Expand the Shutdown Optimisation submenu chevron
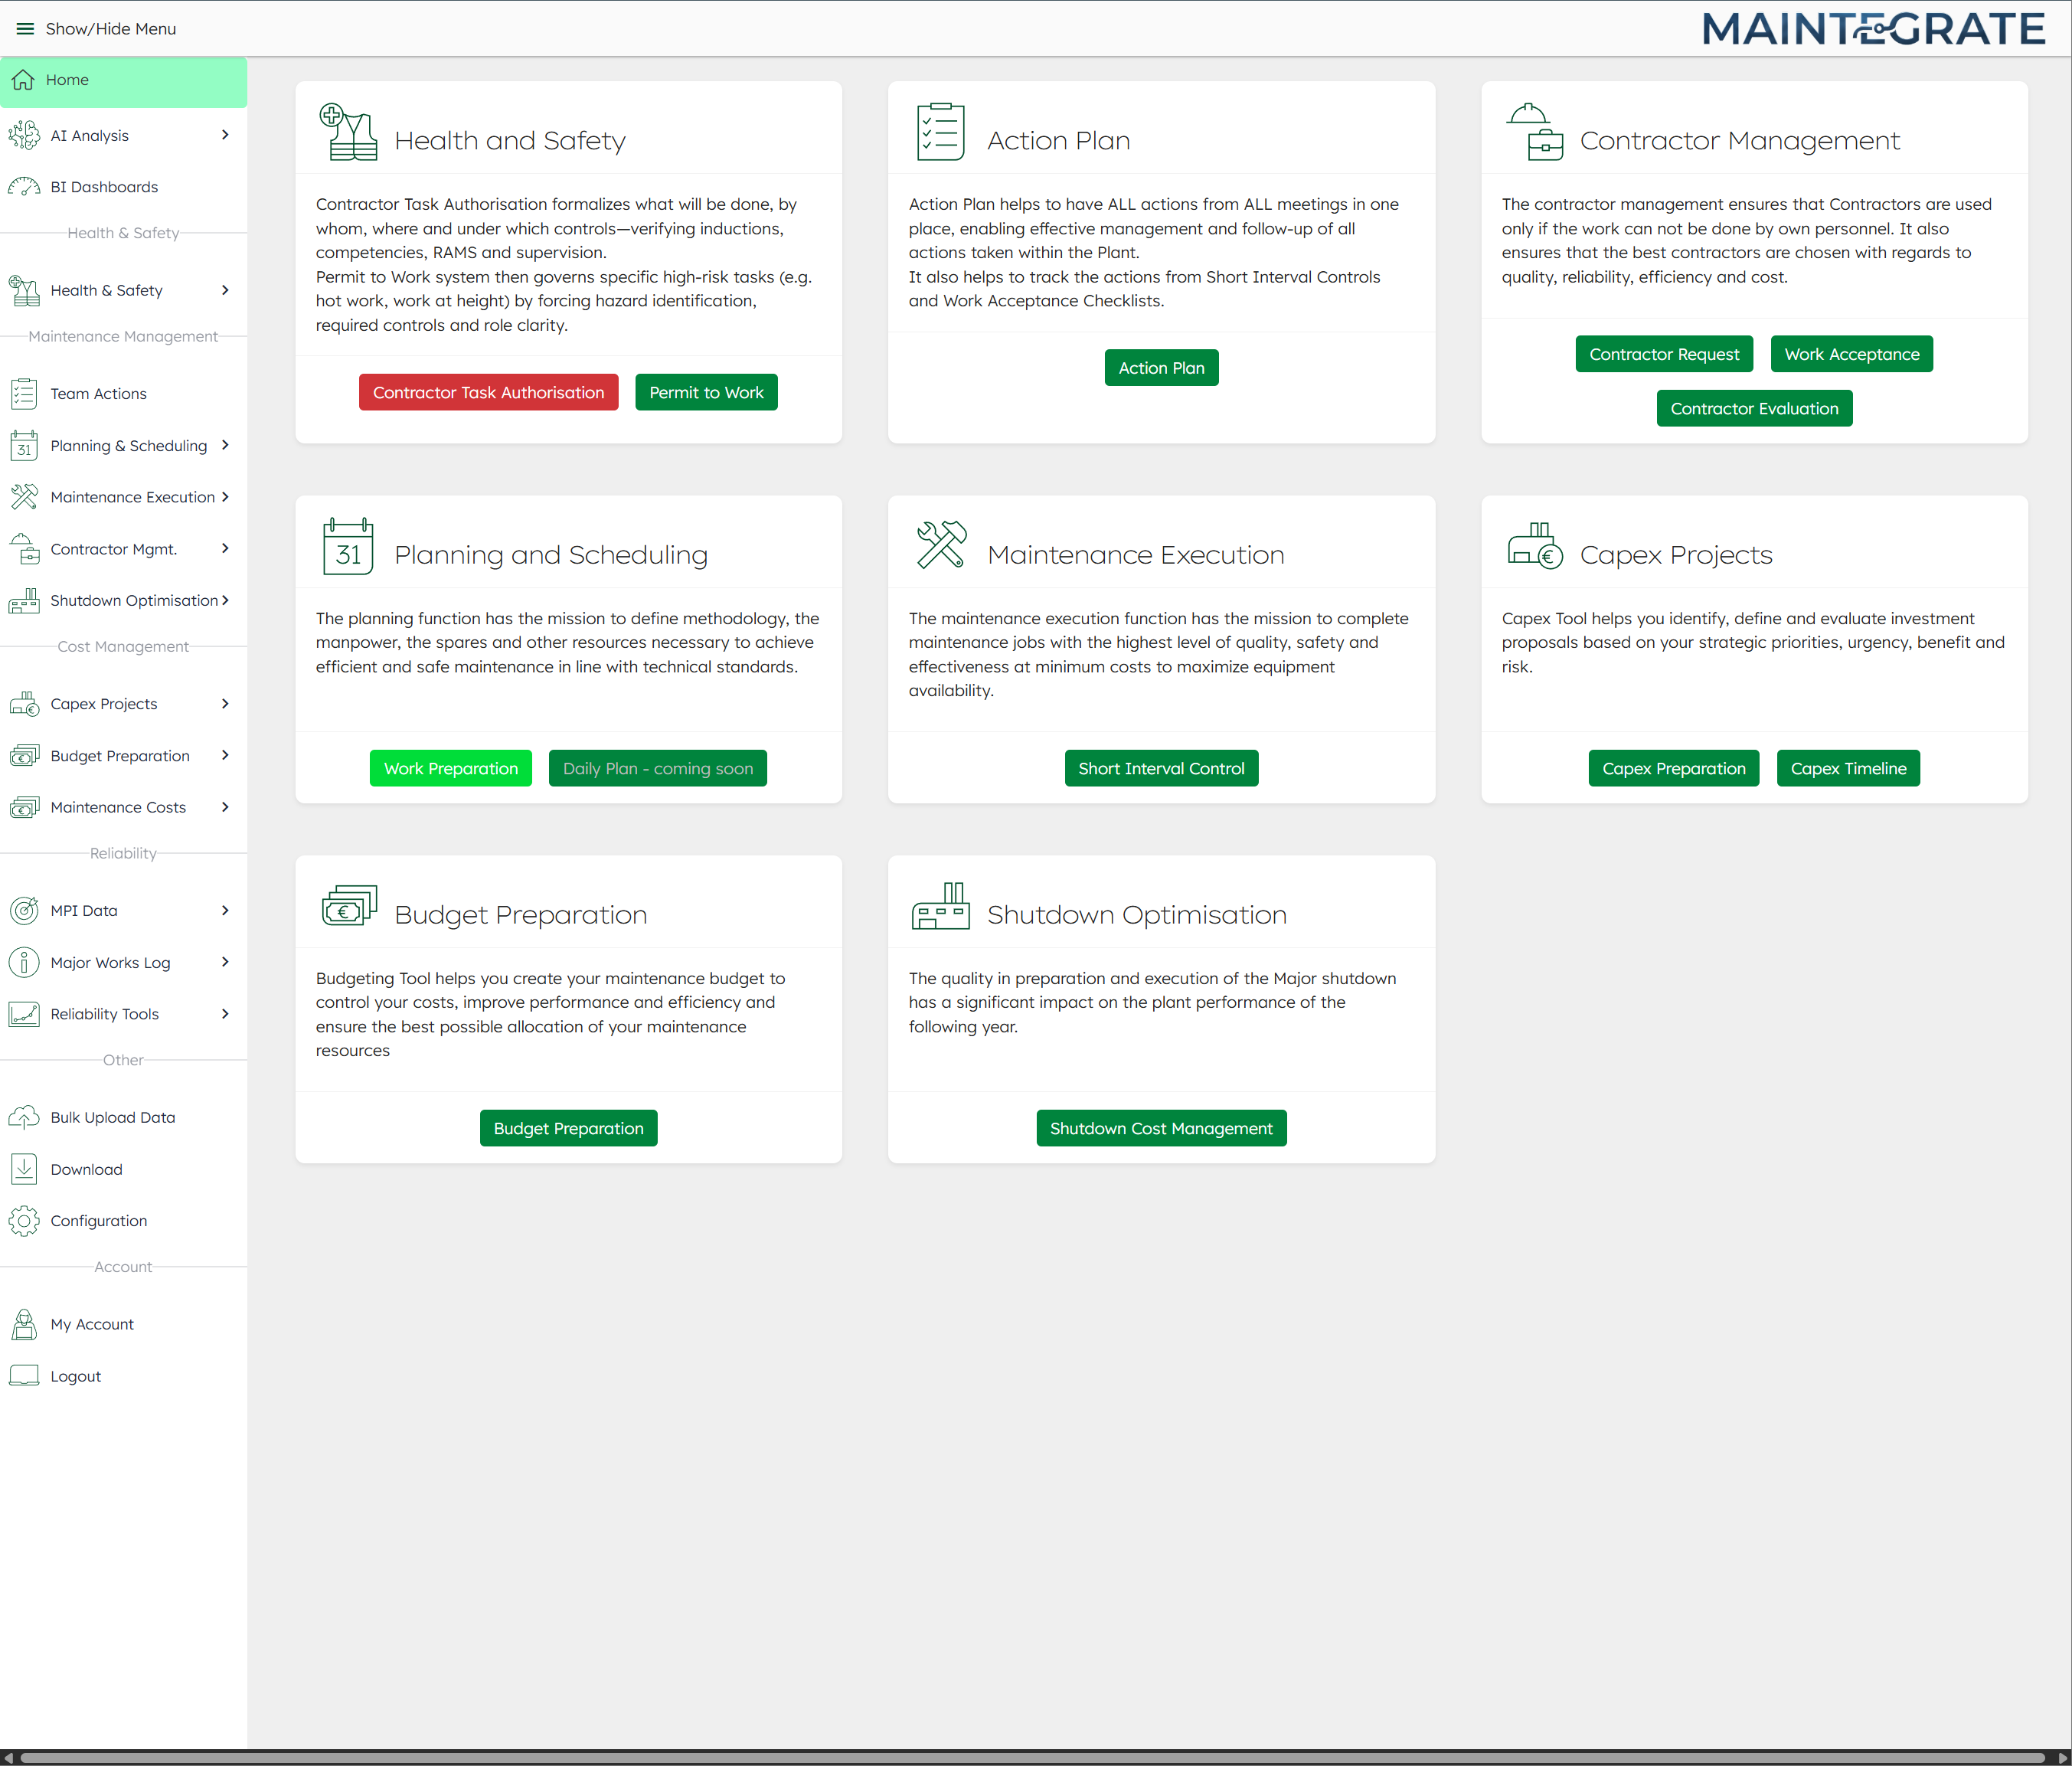The width and height of the screenshot is (2072, 1766). [x=226, y=600]
